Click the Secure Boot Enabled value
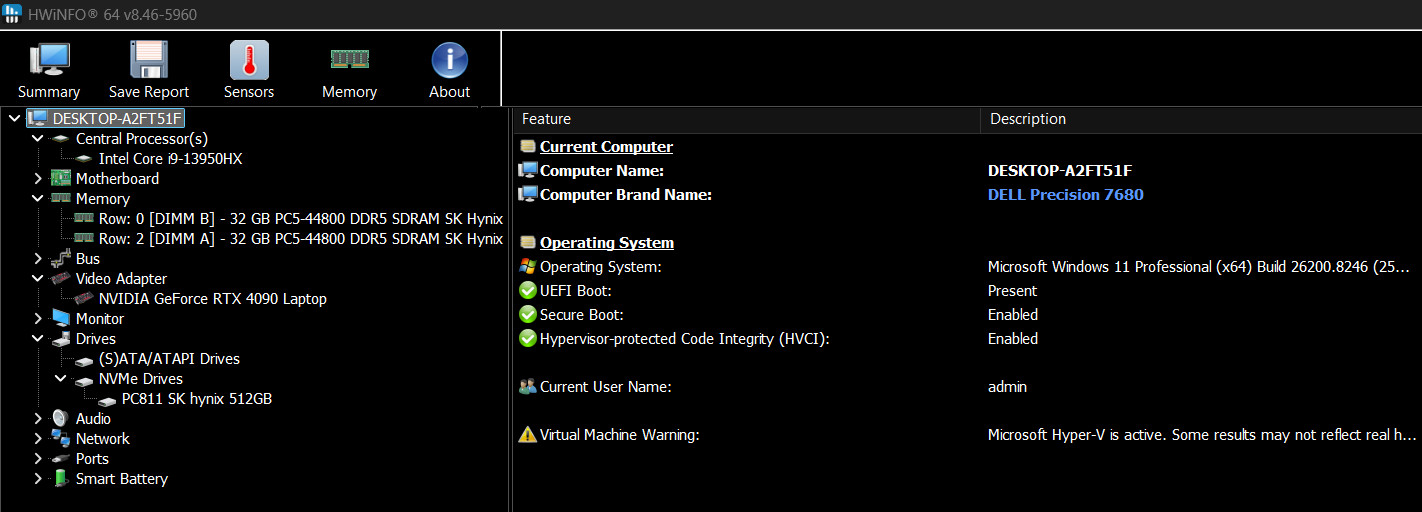Screen dimensions: 1422x512 click(x=1013, y=315)
